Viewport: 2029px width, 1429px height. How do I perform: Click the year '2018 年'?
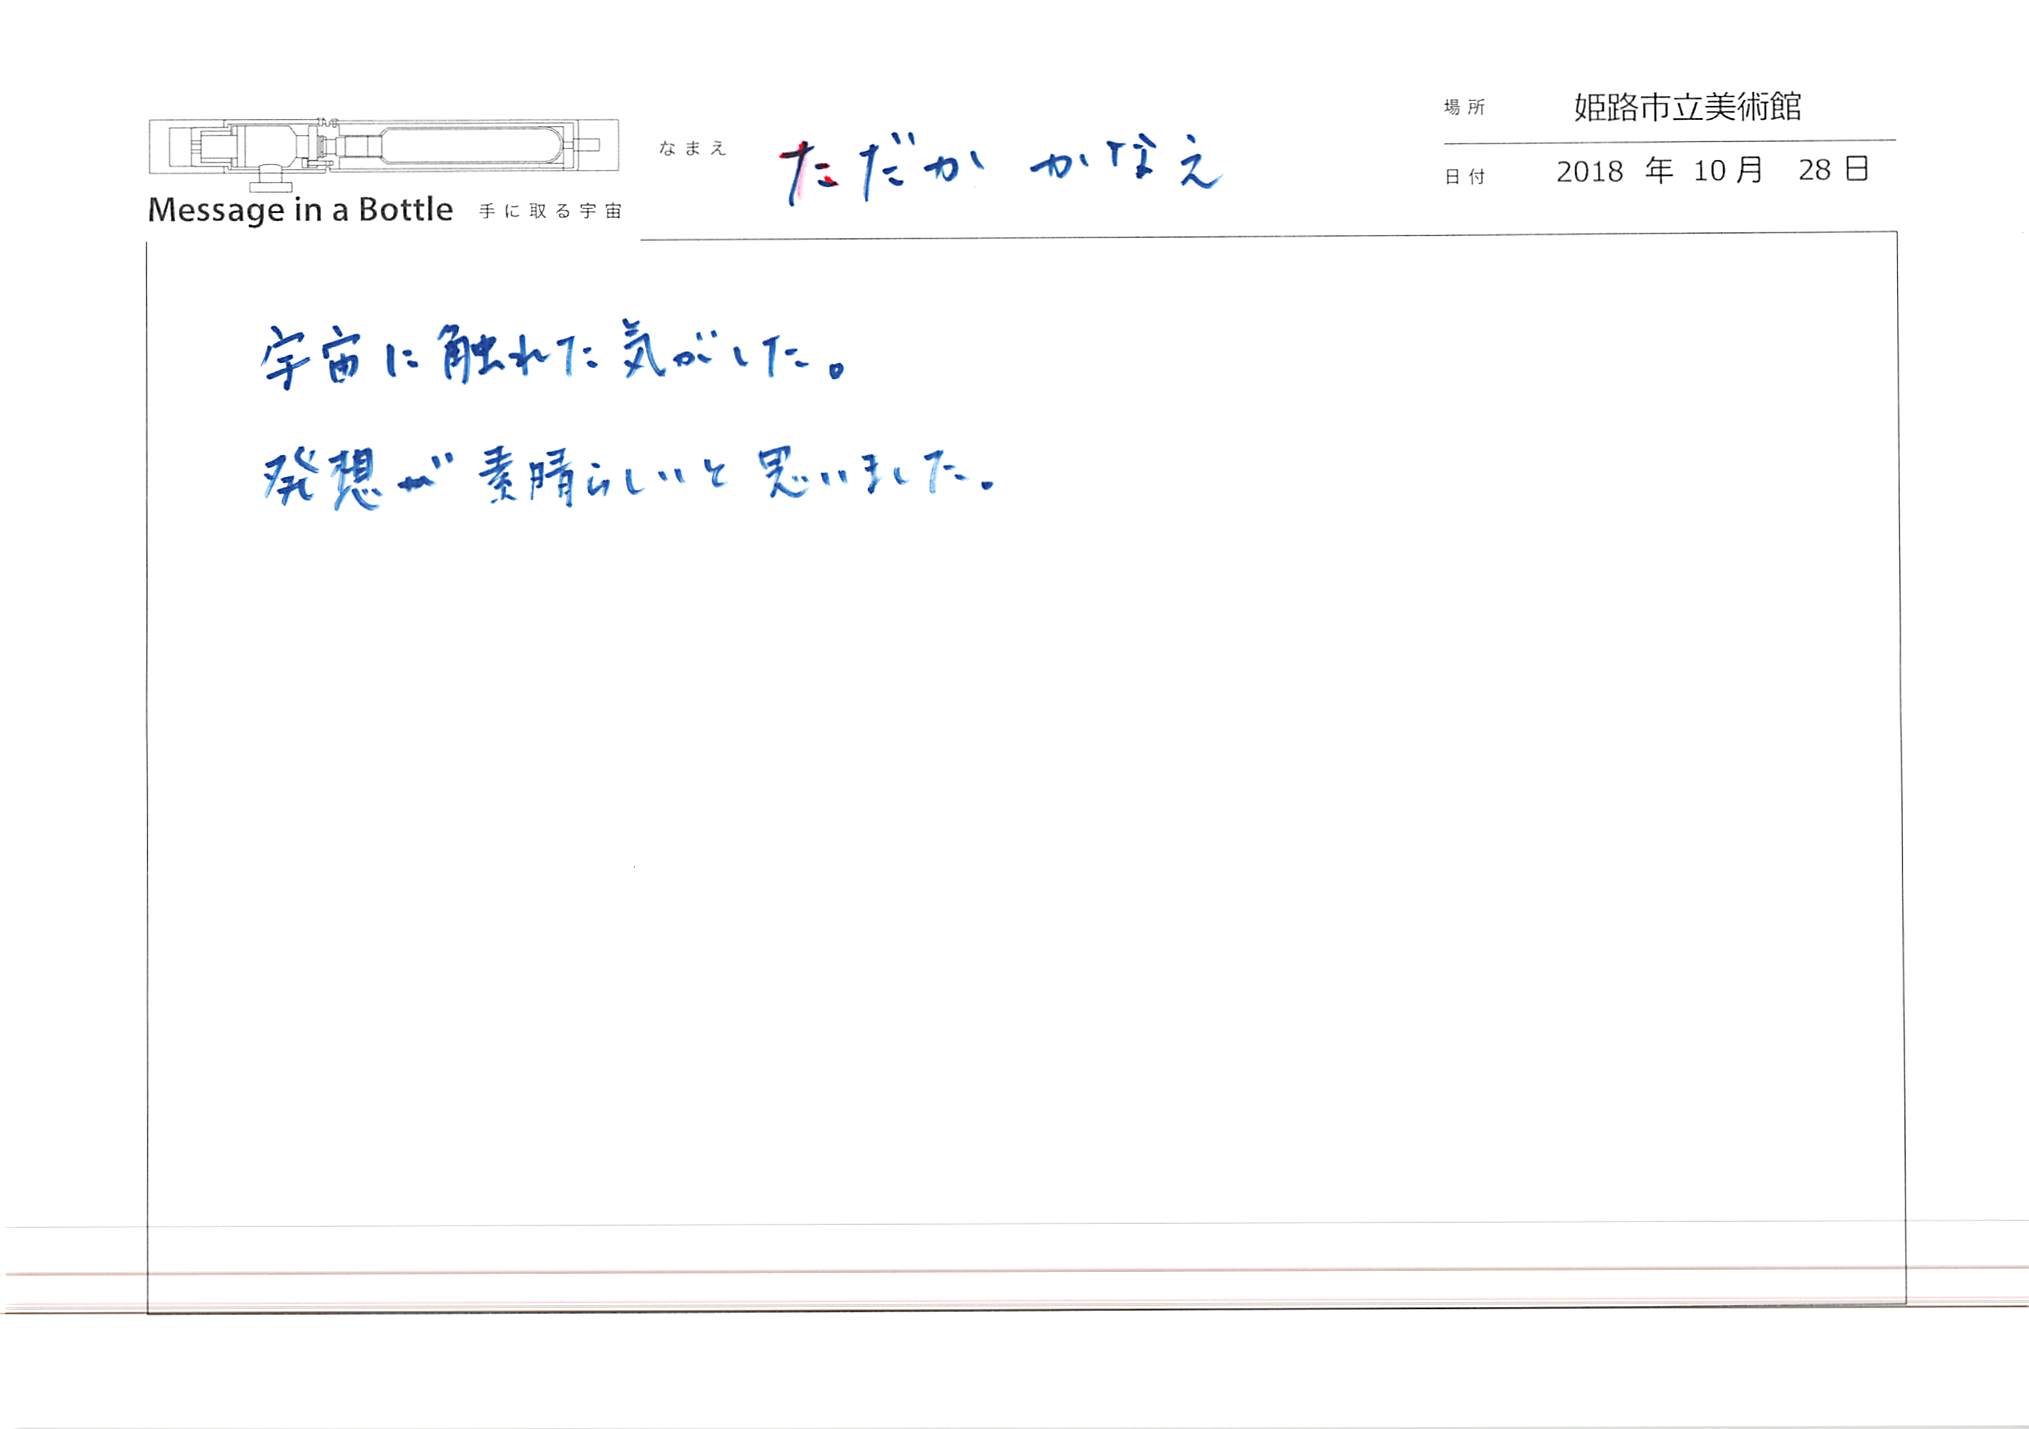(1614, 171)
